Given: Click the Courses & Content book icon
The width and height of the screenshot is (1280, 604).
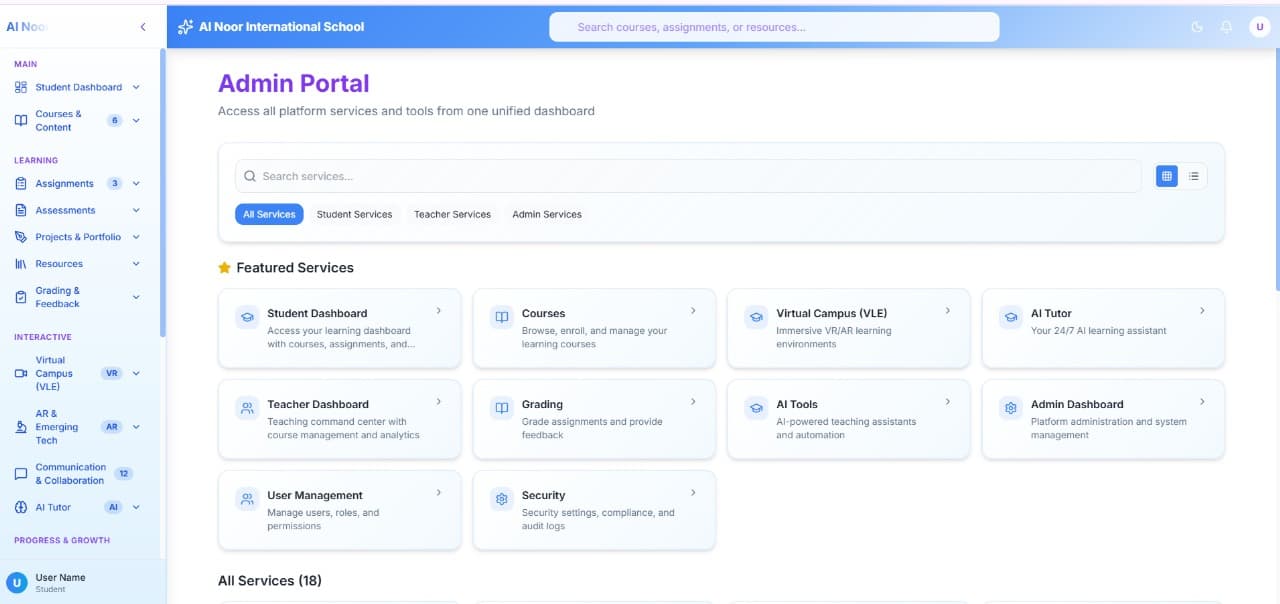Looking at the screenshot, I should 21,121.
